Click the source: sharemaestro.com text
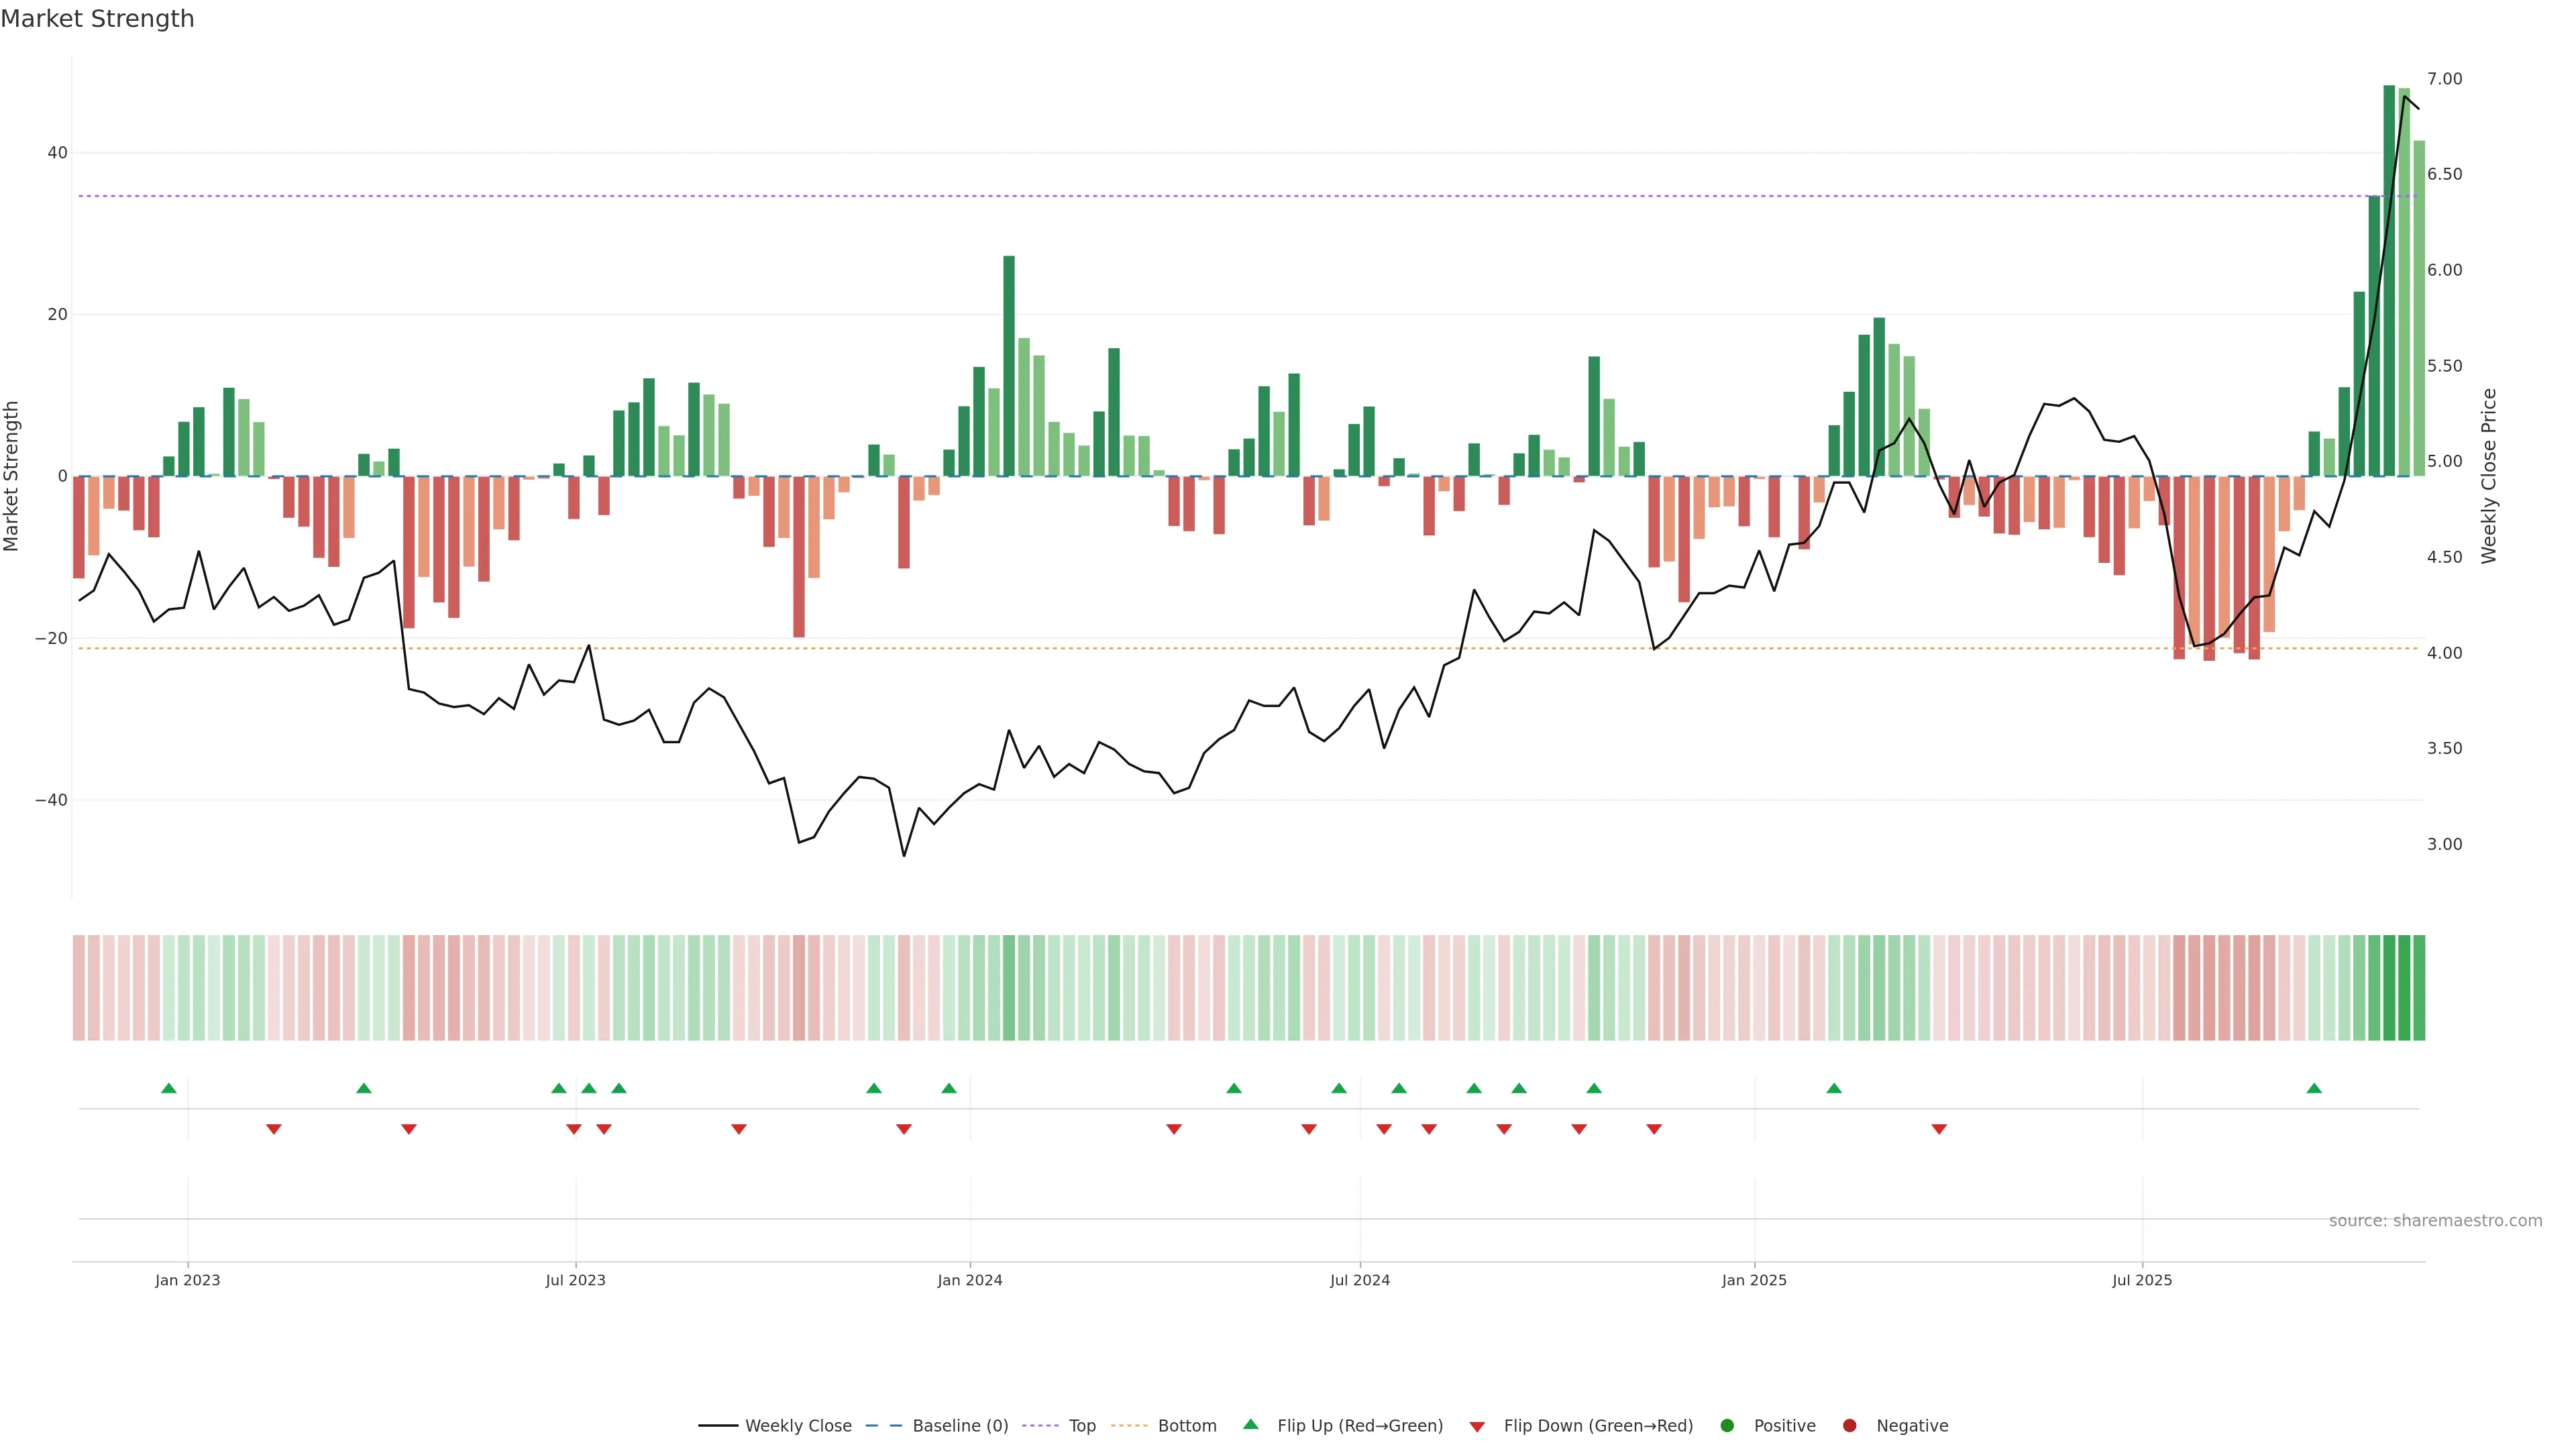 [x=2435, y=1221]
